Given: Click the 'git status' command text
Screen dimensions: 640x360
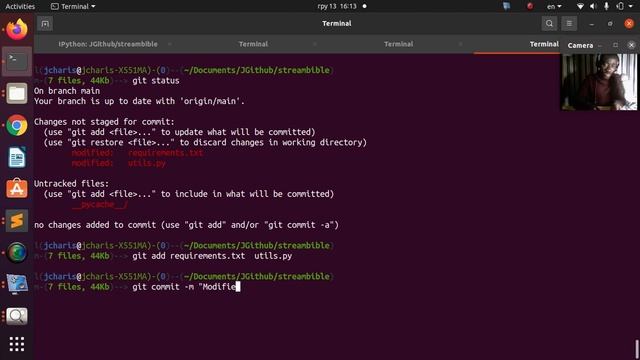Looking at the screenshot, I should coord(156,81).
